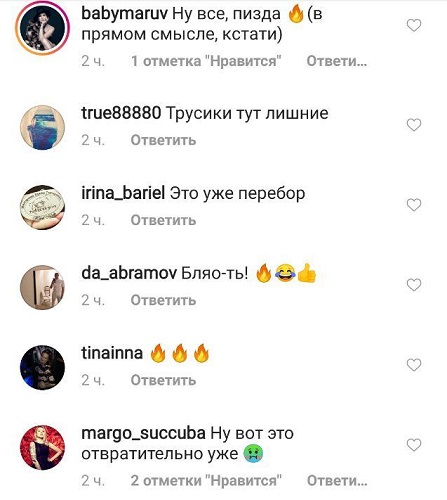Like da_abramov's comment via heart icon
The height and width of the screenshot is (500, 447).
[x=414, y=285]
